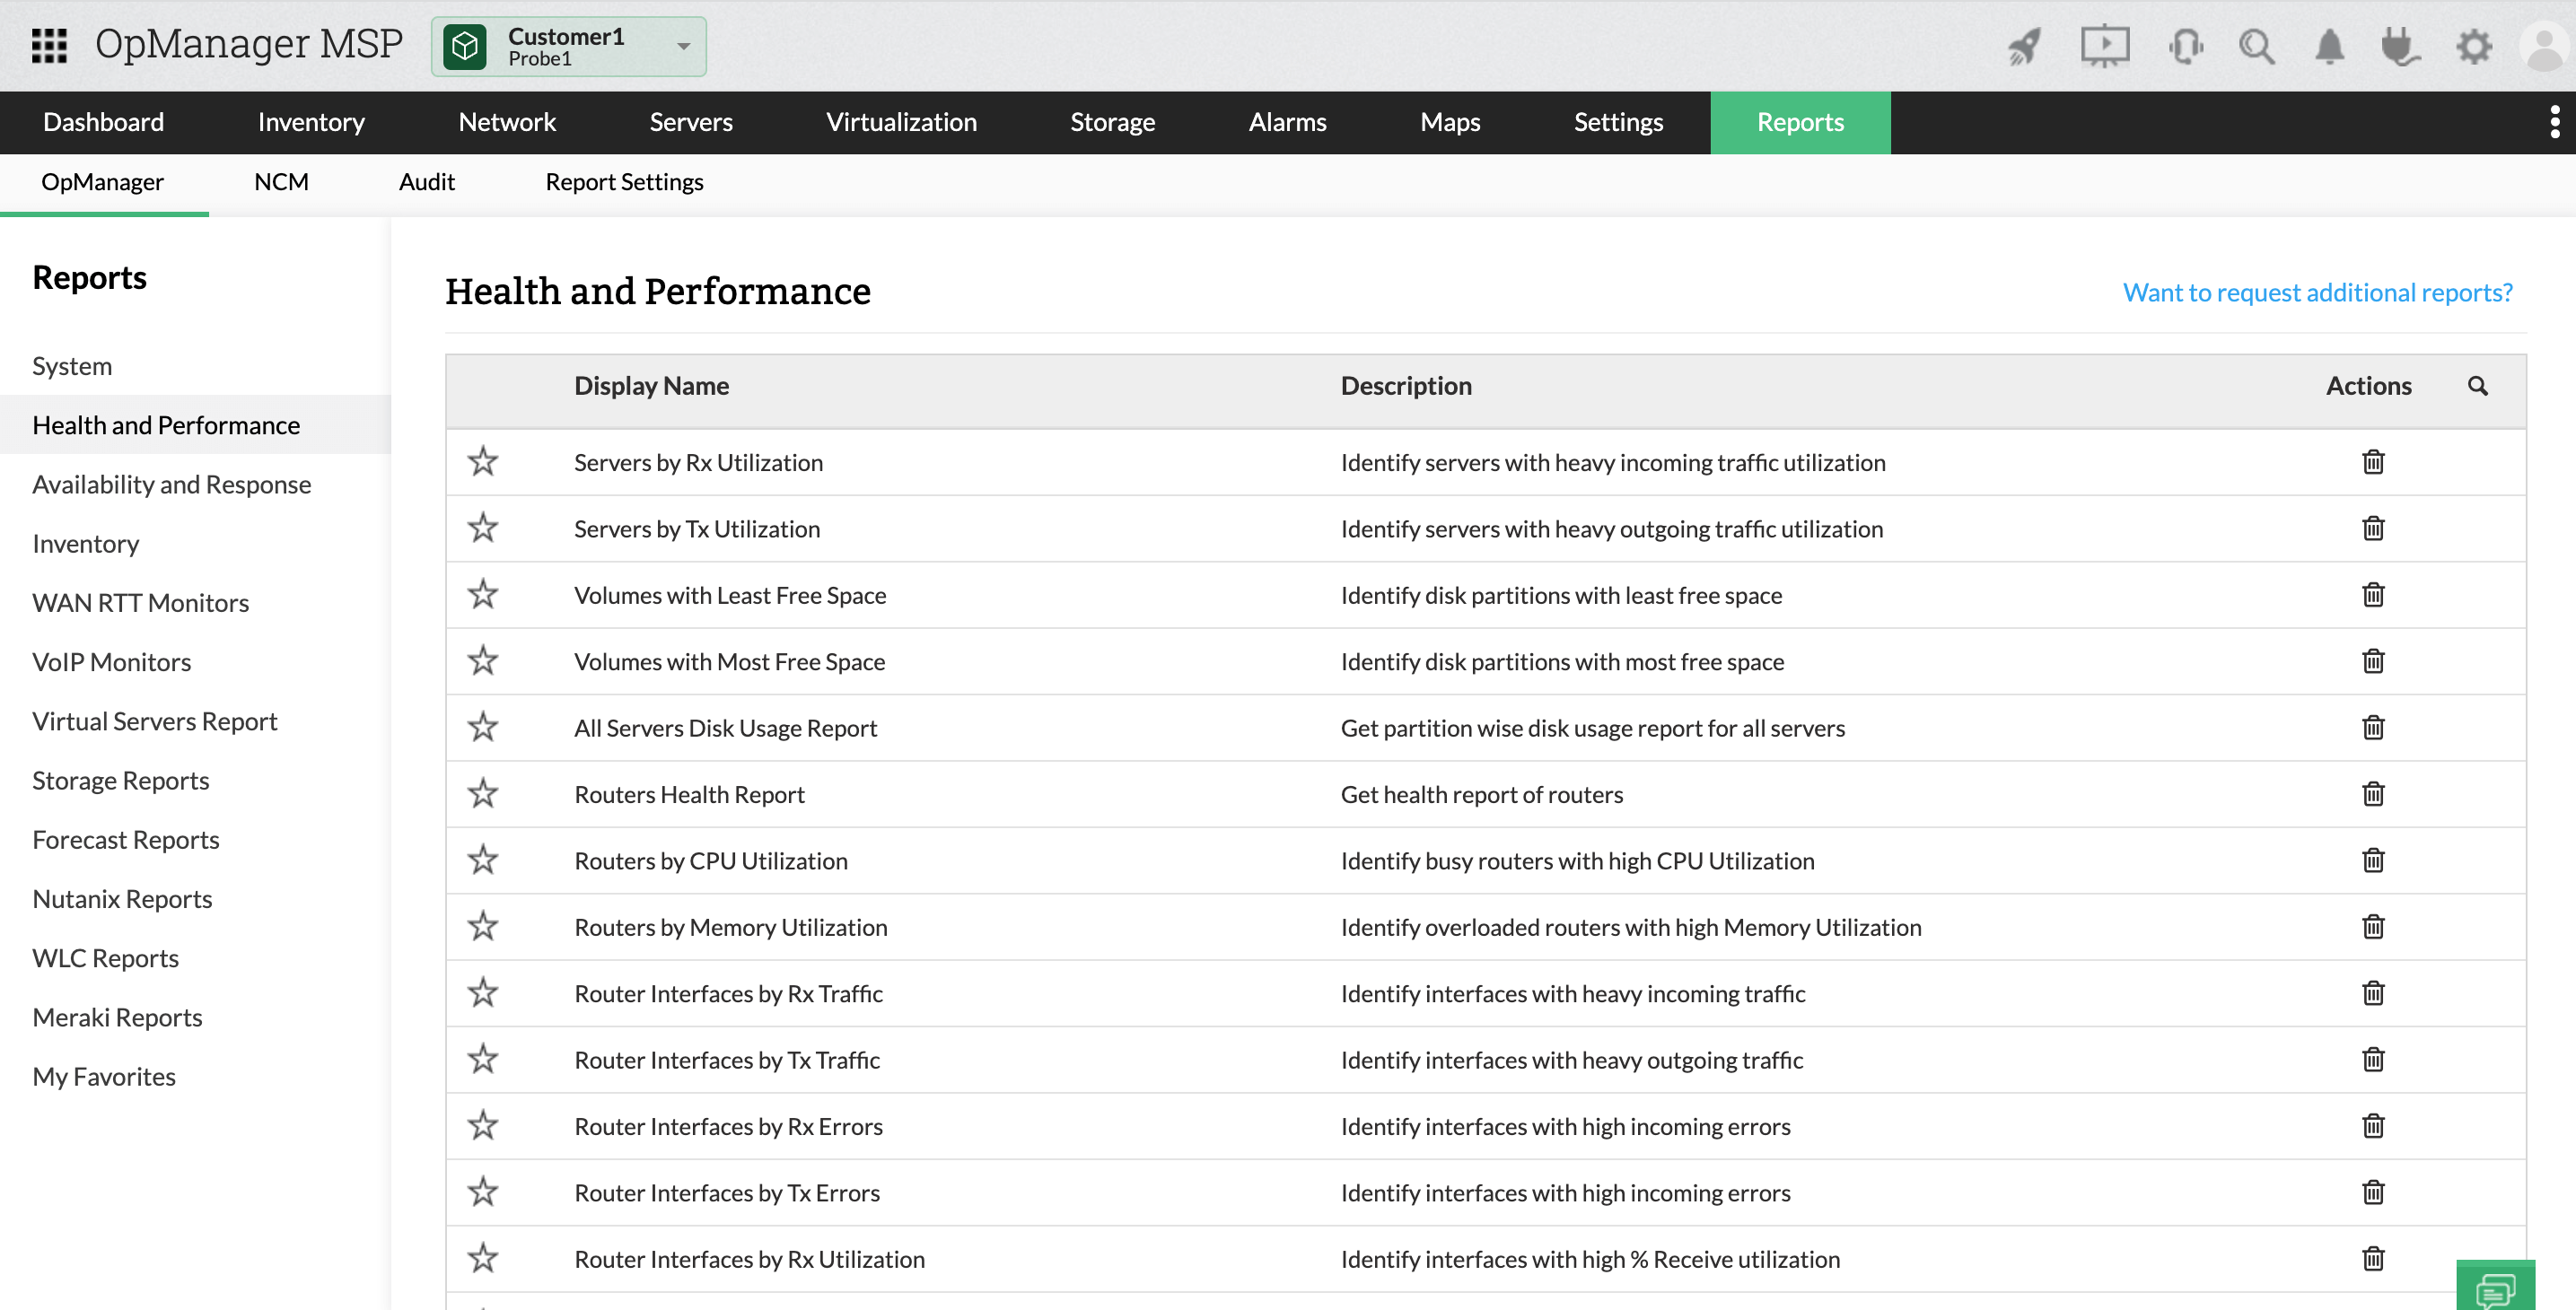This screenshot has height=1310, width=2576.
Task: Open the gear settings icon in header
Action: pos(2474,46)
